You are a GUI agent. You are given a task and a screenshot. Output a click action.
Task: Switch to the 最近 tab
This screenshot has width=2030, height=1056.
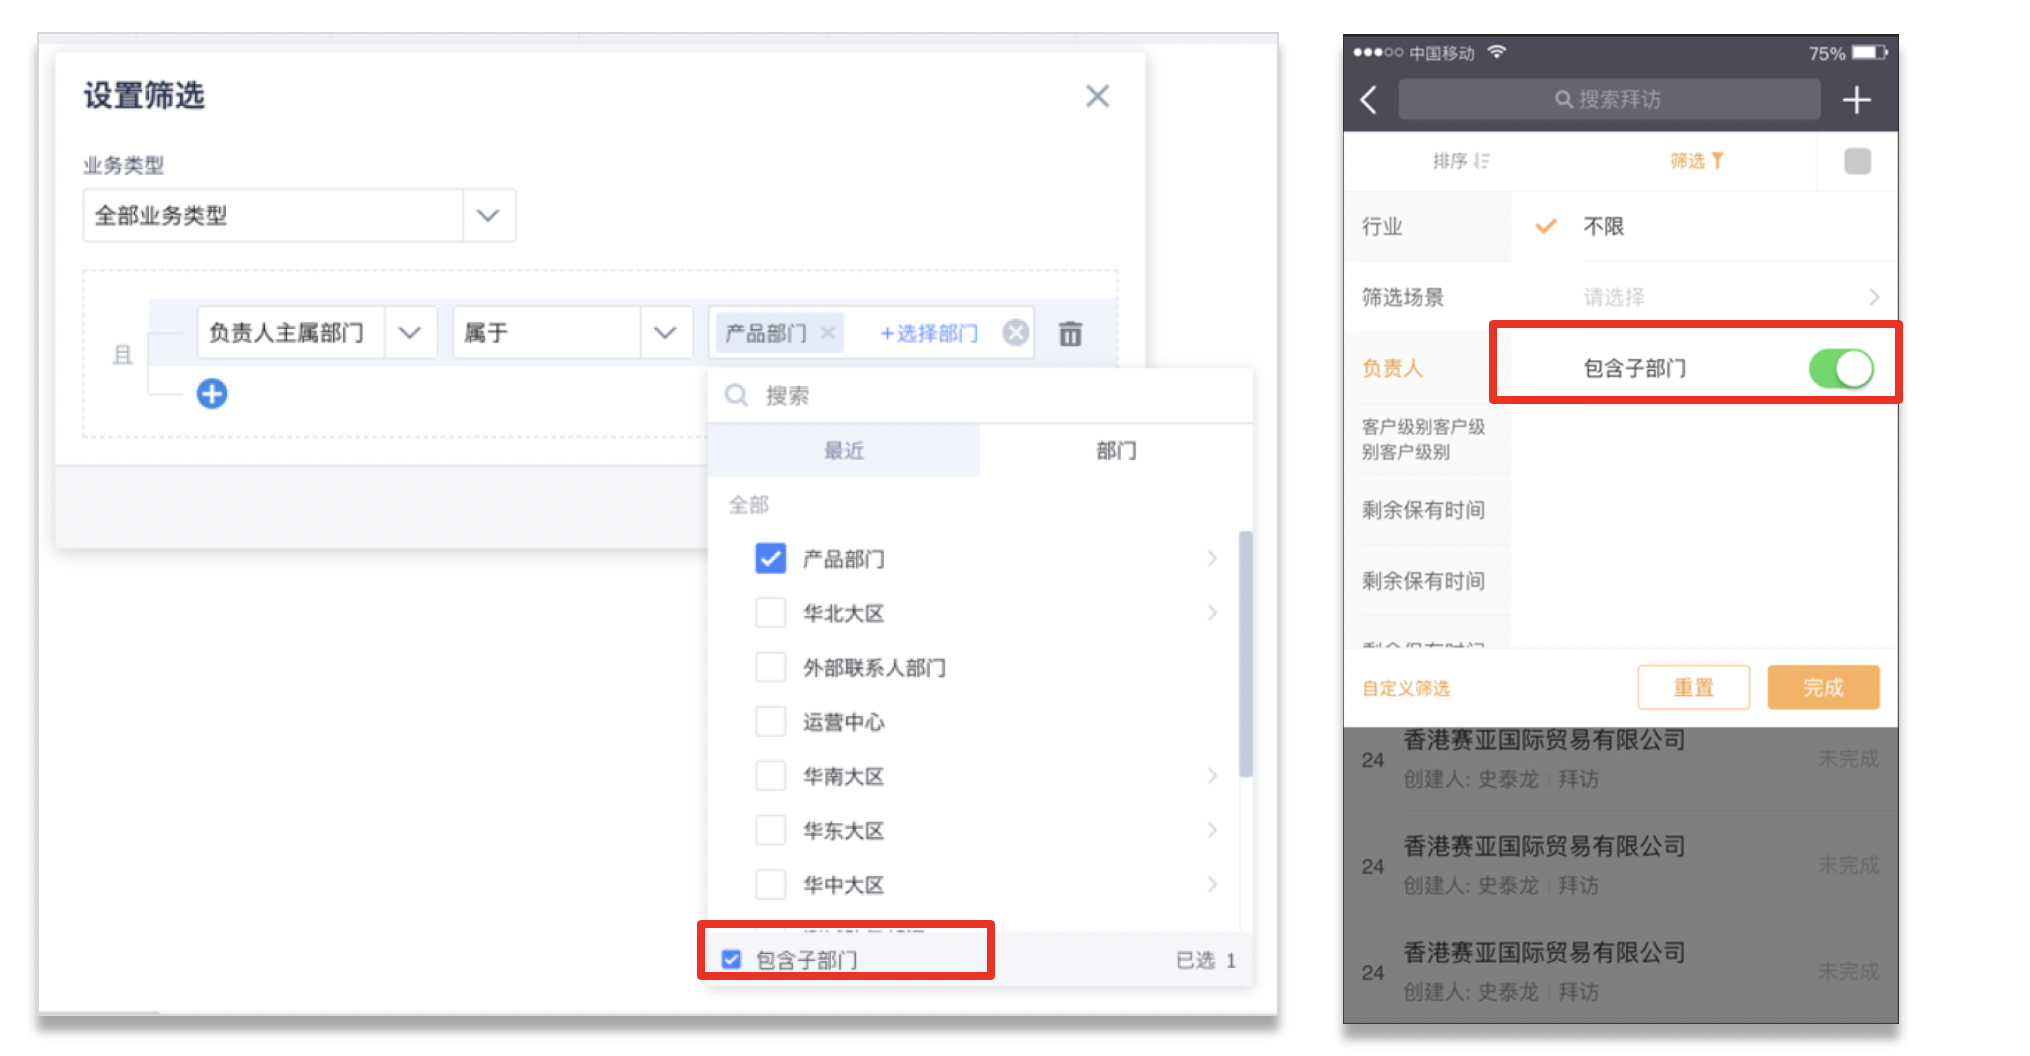pos(844,451)
